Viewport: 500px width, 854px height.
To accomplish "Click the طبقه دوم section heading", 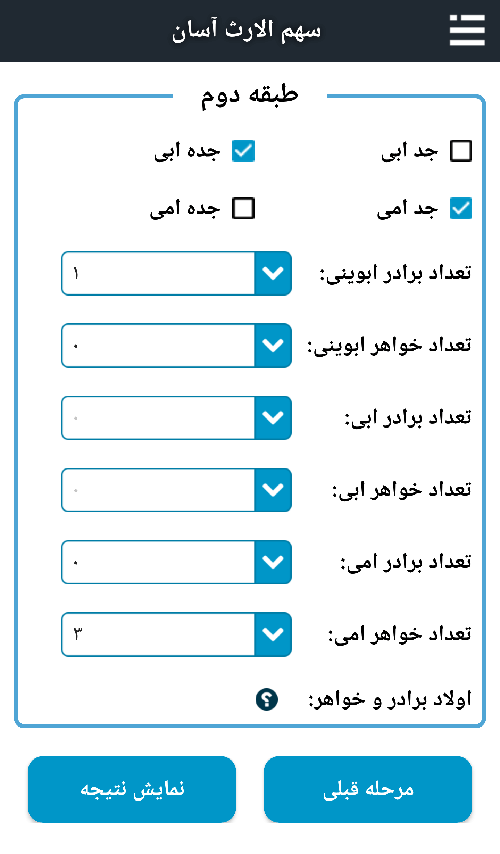I will [x=250, y=95].
